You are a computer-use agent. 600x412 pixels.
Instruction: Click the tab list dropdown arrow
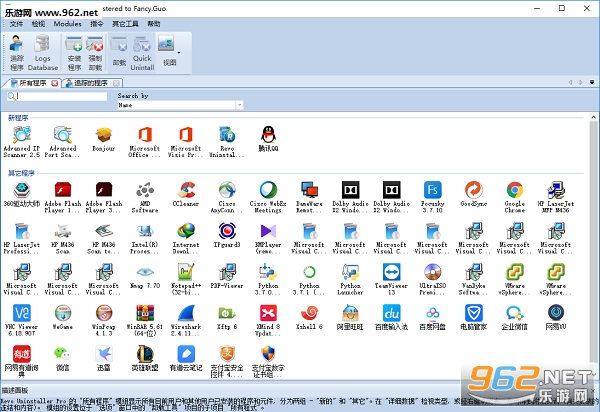(592, 82)
